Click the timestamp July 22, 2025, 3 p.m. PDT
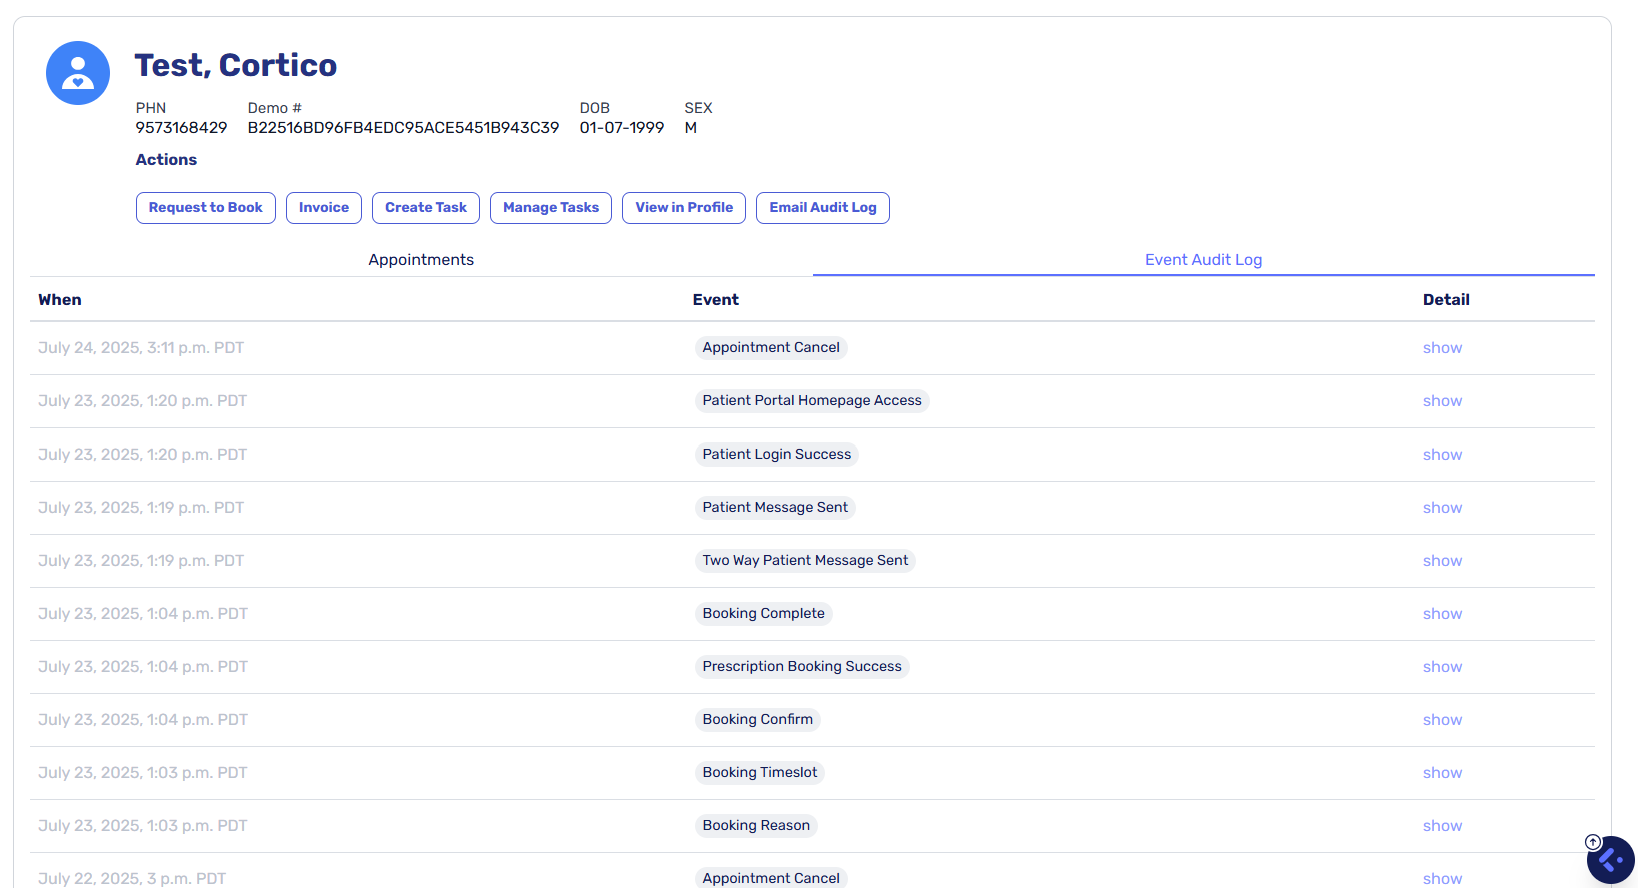The image size is (1638, 888). [x=132, y=879]
